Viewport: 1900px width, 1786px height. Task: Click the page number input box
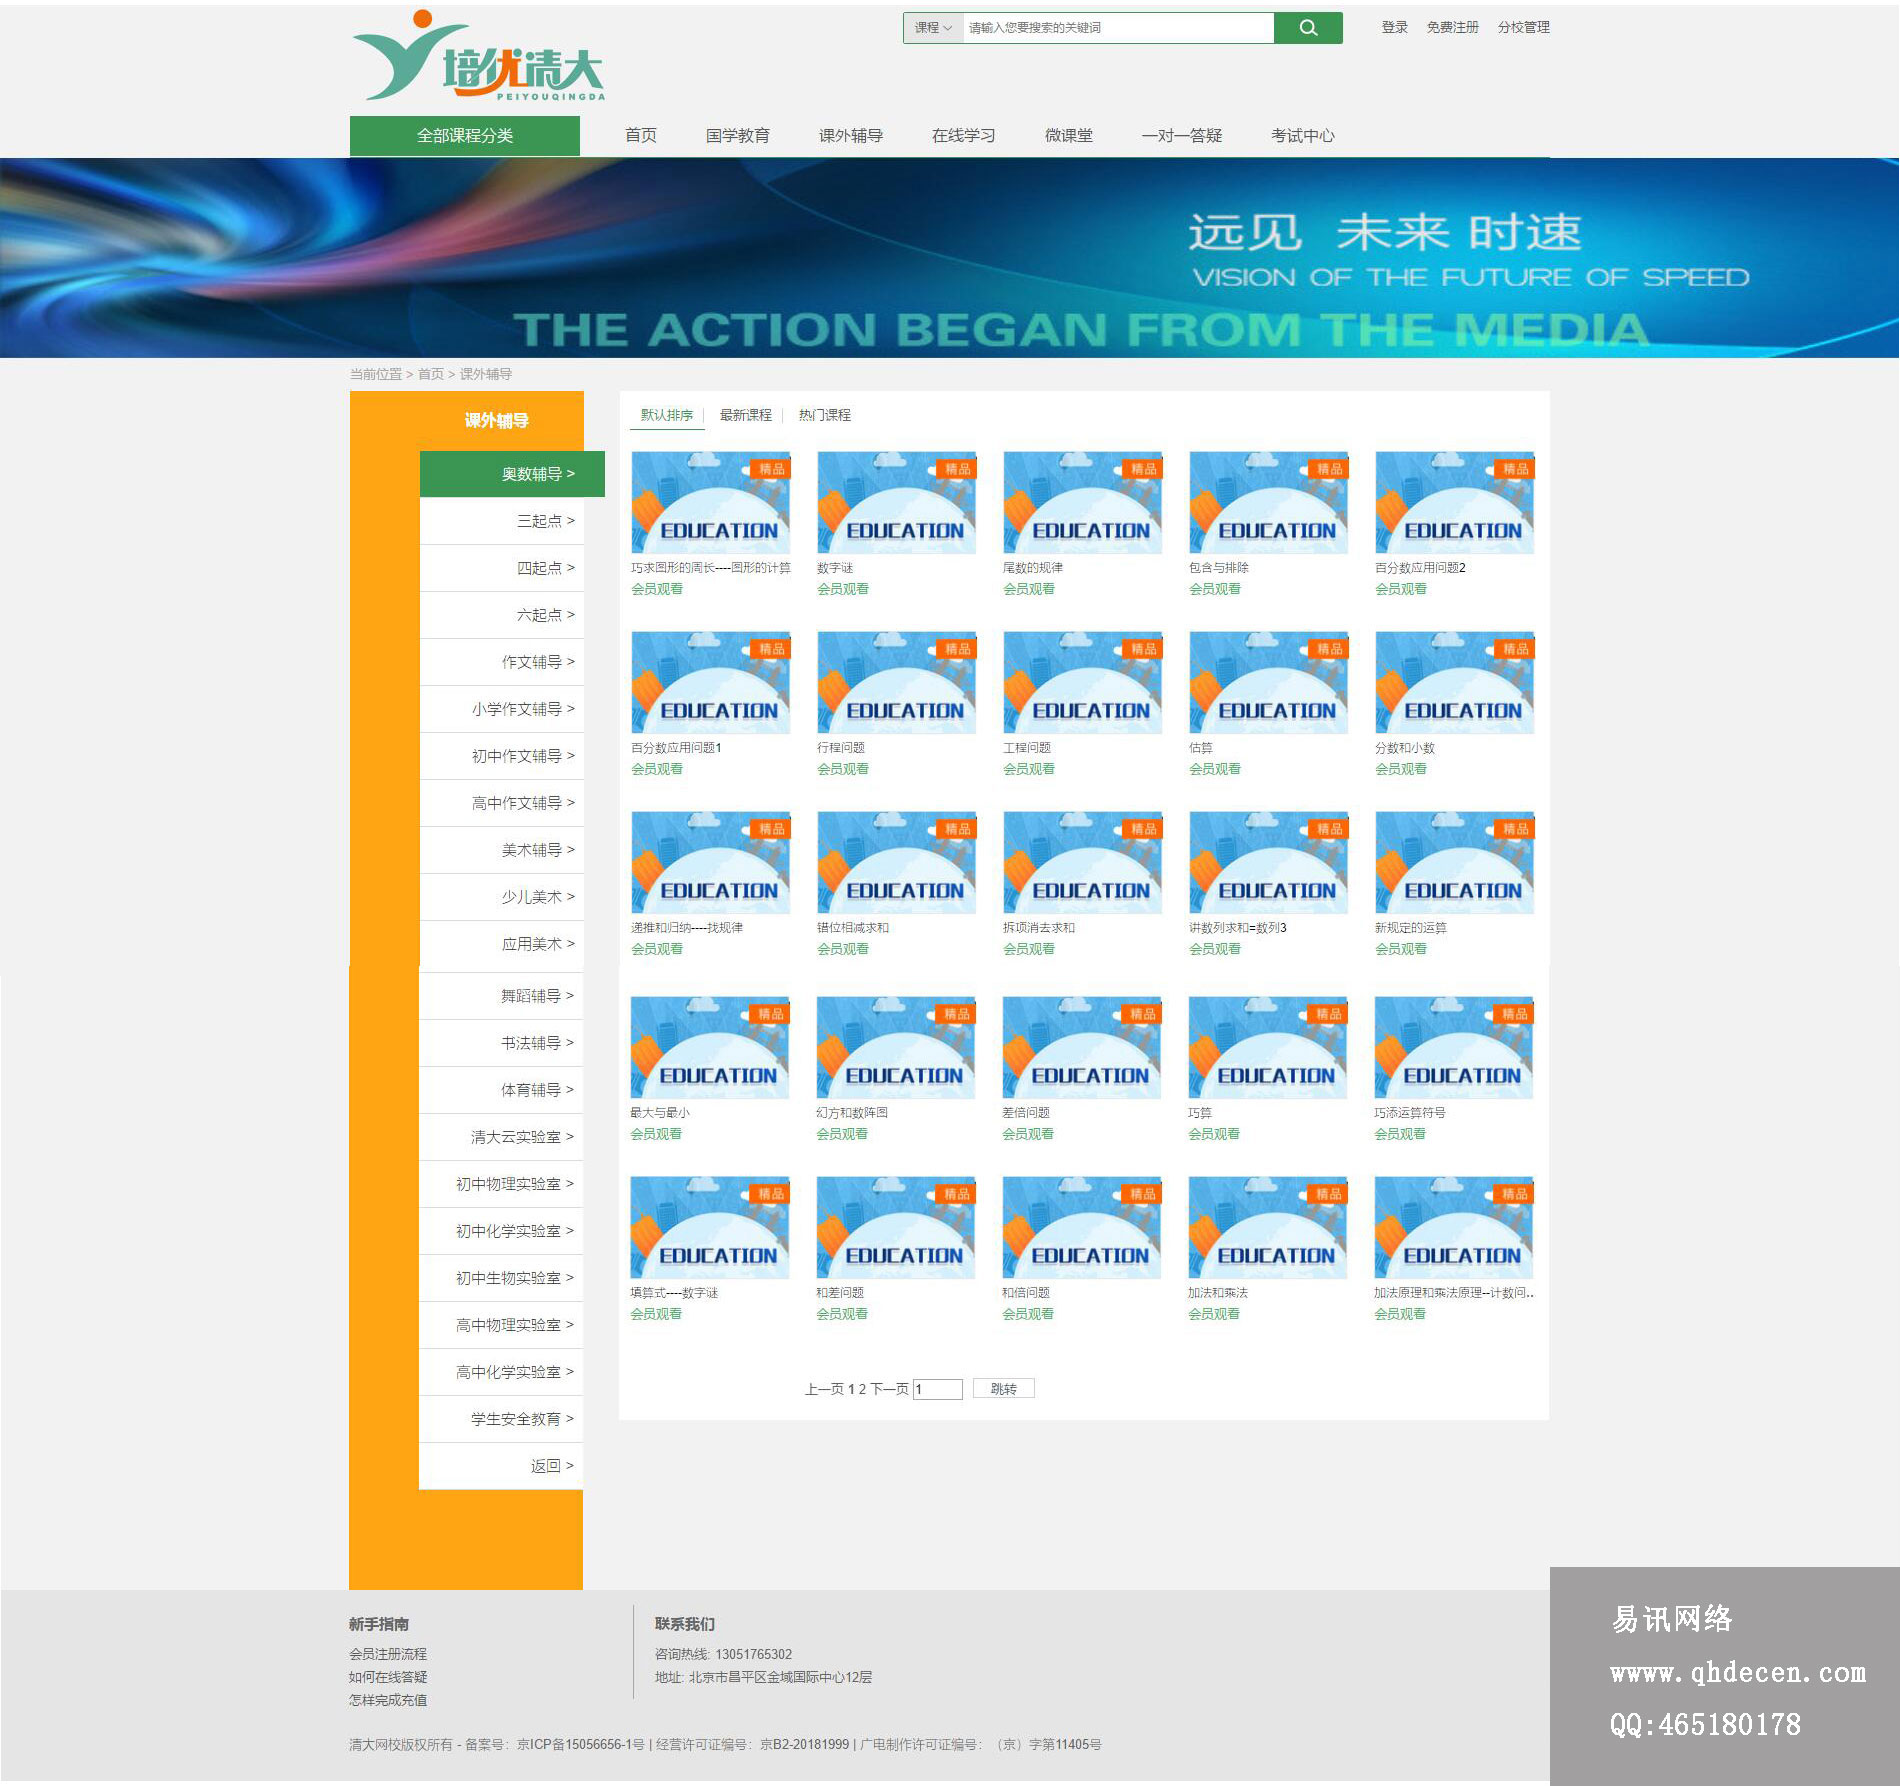click(x=937, y=1389)
